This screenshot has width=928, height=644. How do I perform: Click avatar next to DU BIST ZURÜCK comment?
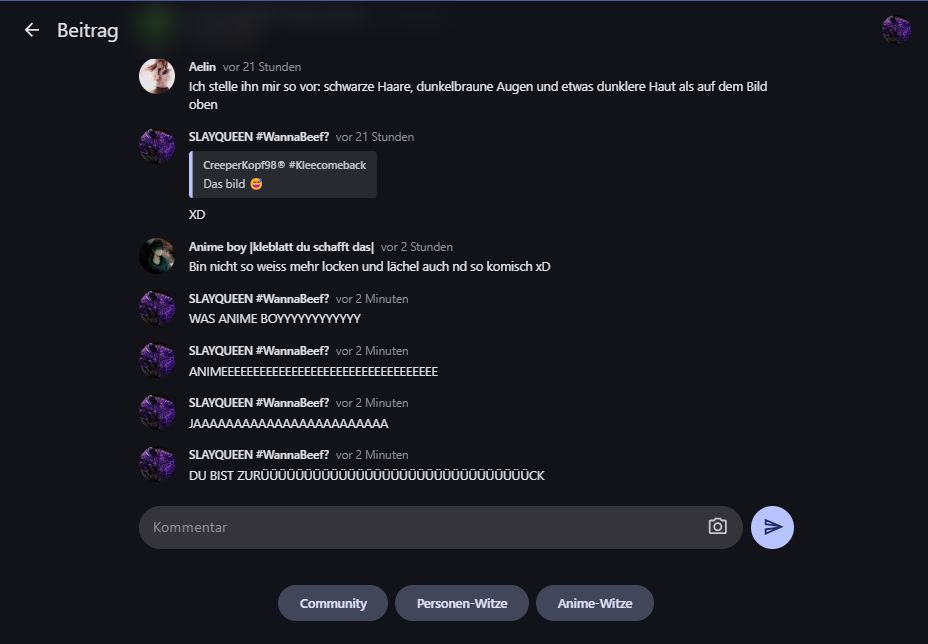click(157, 464)
